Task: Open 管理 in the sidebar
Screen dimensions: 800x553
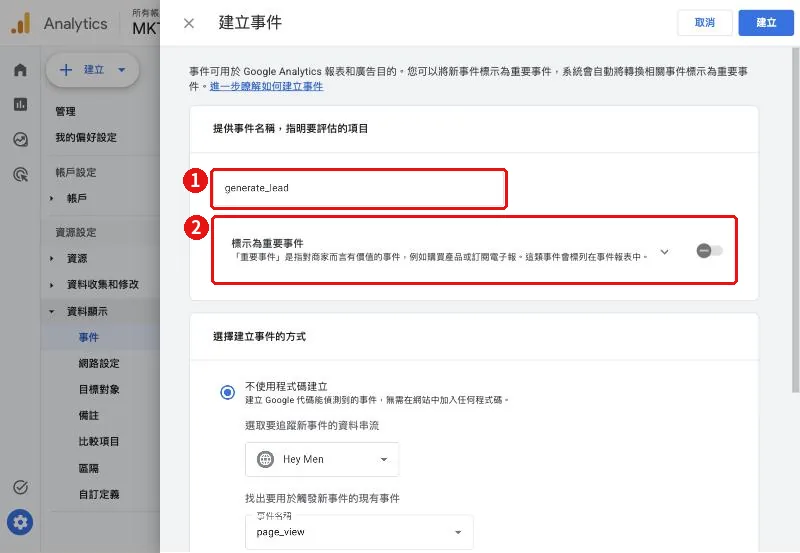Action: click(65, 111)
